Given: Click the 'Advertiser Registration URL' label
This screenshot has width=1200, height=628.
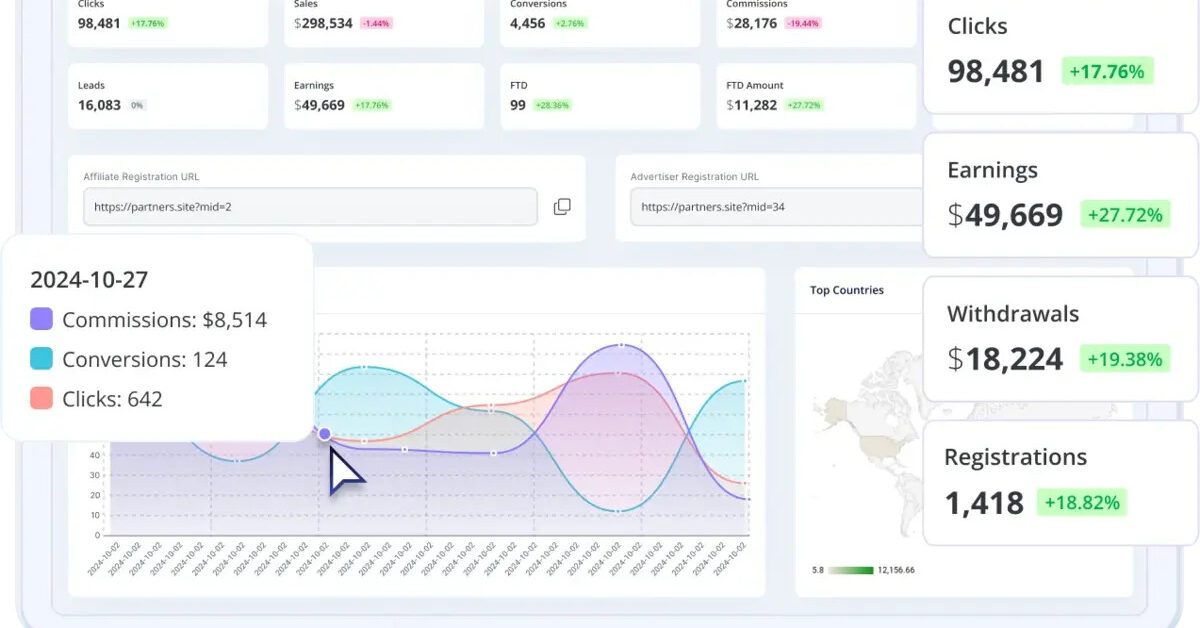Looking at the screenshot, I should [694, 177].
